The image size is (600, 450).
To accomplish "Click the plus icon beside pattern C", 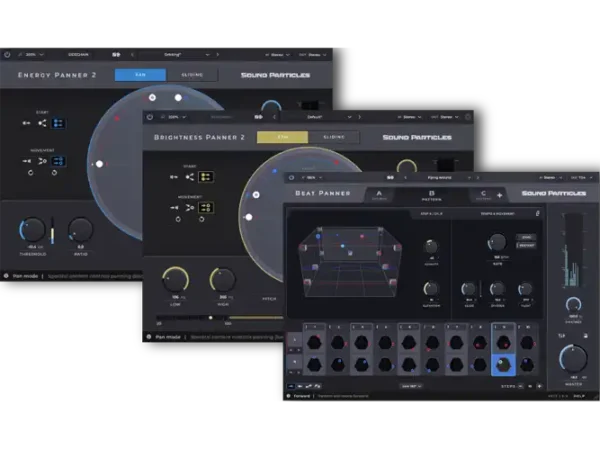I will [499, 196].
